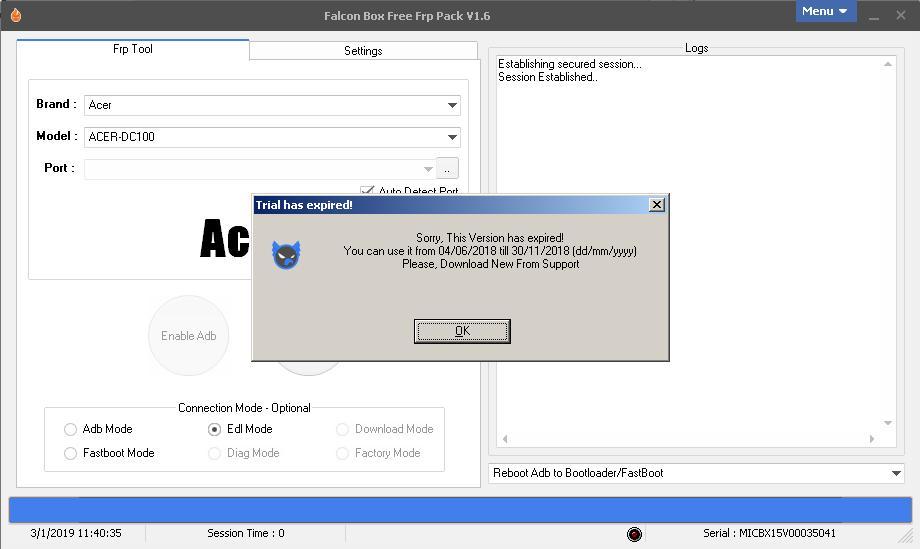Image resolution: width=920 pixels, height=549 pixels.
Task: Click the 'Please, Download New From Support' text
Action: (491, 264)
